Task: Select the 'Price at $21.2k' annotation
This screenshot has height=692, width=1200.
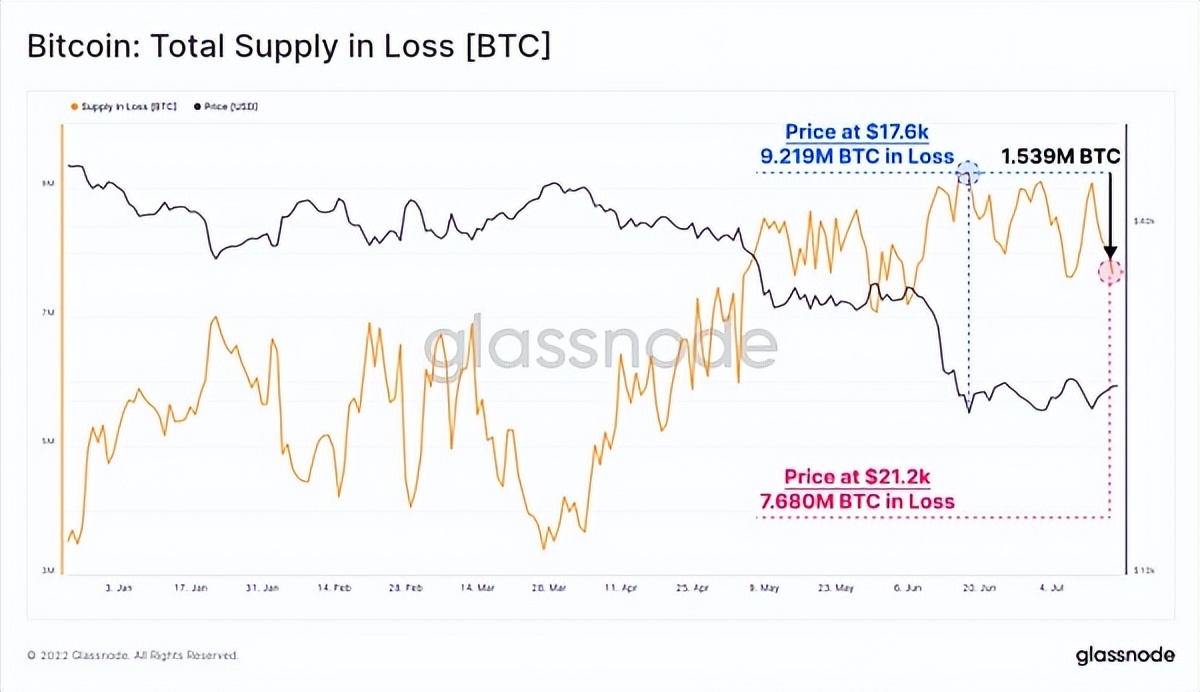Action: 857,477
